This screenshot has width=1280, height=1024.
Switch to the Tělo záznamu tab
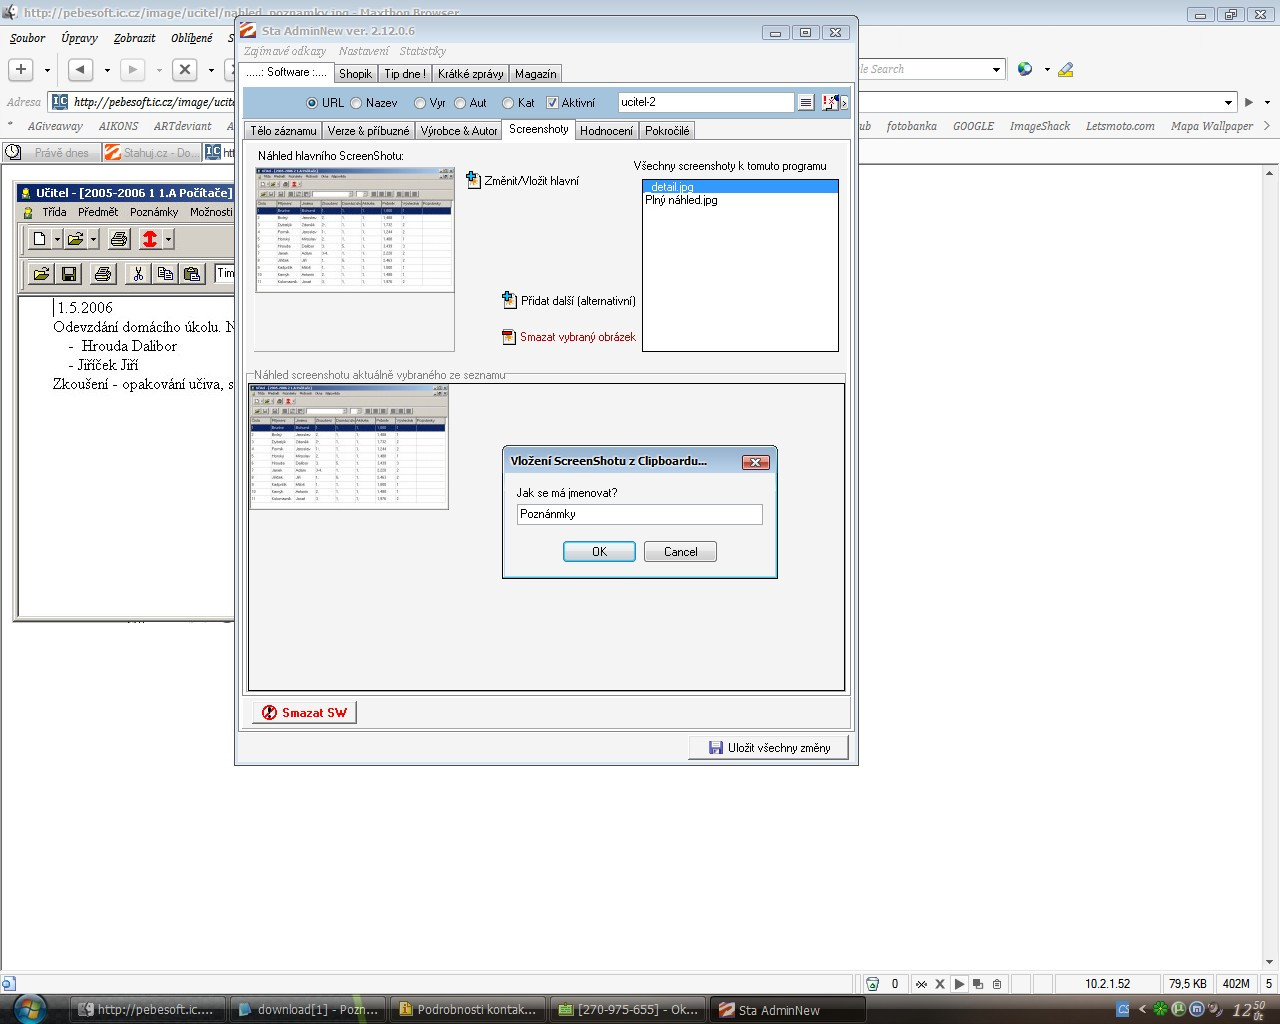tap(283, 131)
